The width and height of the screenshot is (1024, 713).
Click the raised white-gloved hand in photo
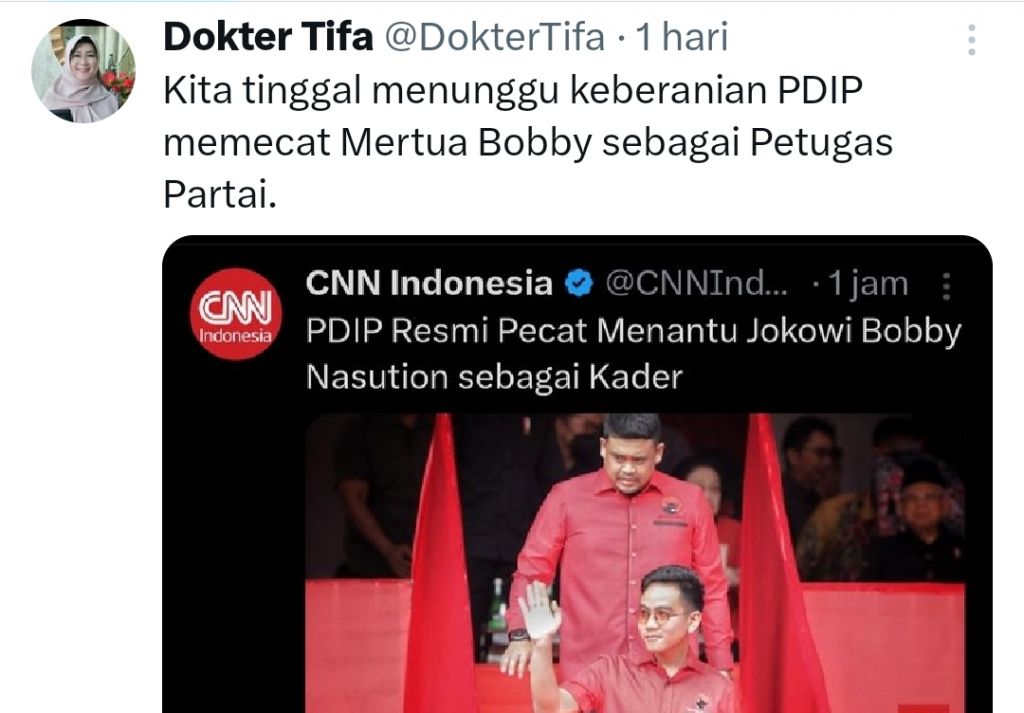pos(539,610)
